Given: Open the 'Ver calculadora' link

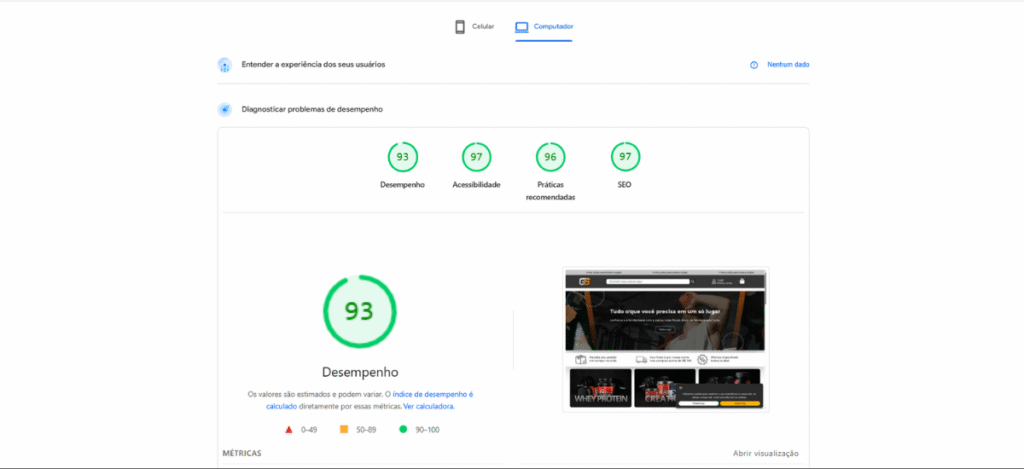Looking at the screenshot, I should click(429, 407).
